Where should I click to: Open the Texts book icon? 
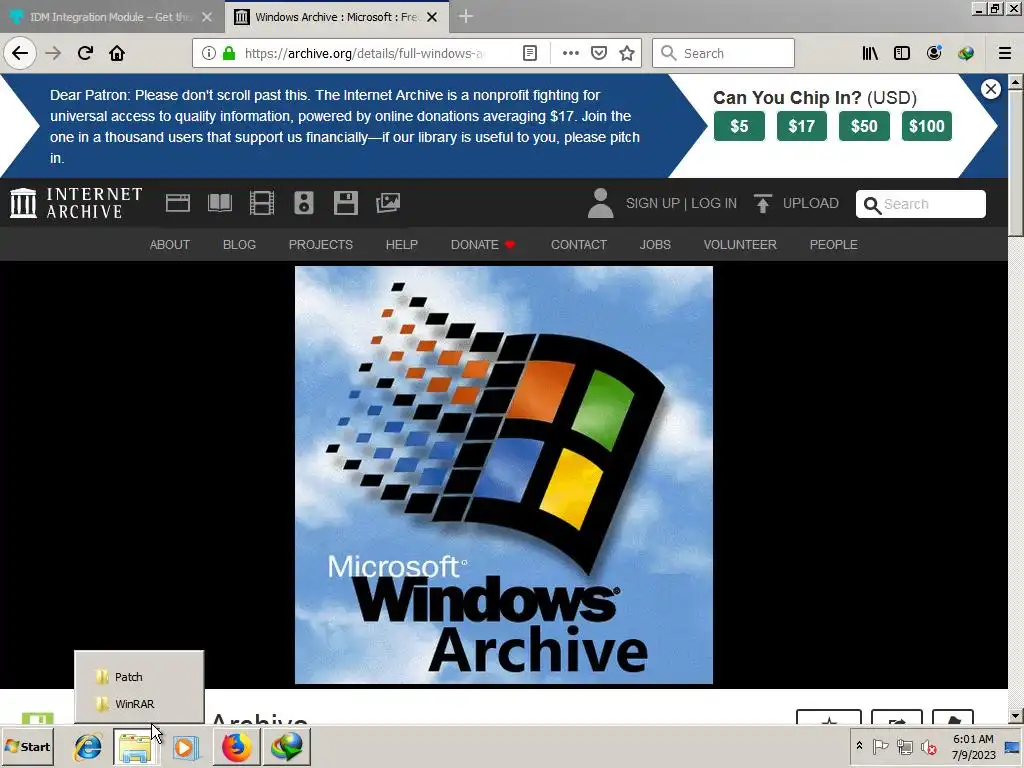[x=220, y=203]
